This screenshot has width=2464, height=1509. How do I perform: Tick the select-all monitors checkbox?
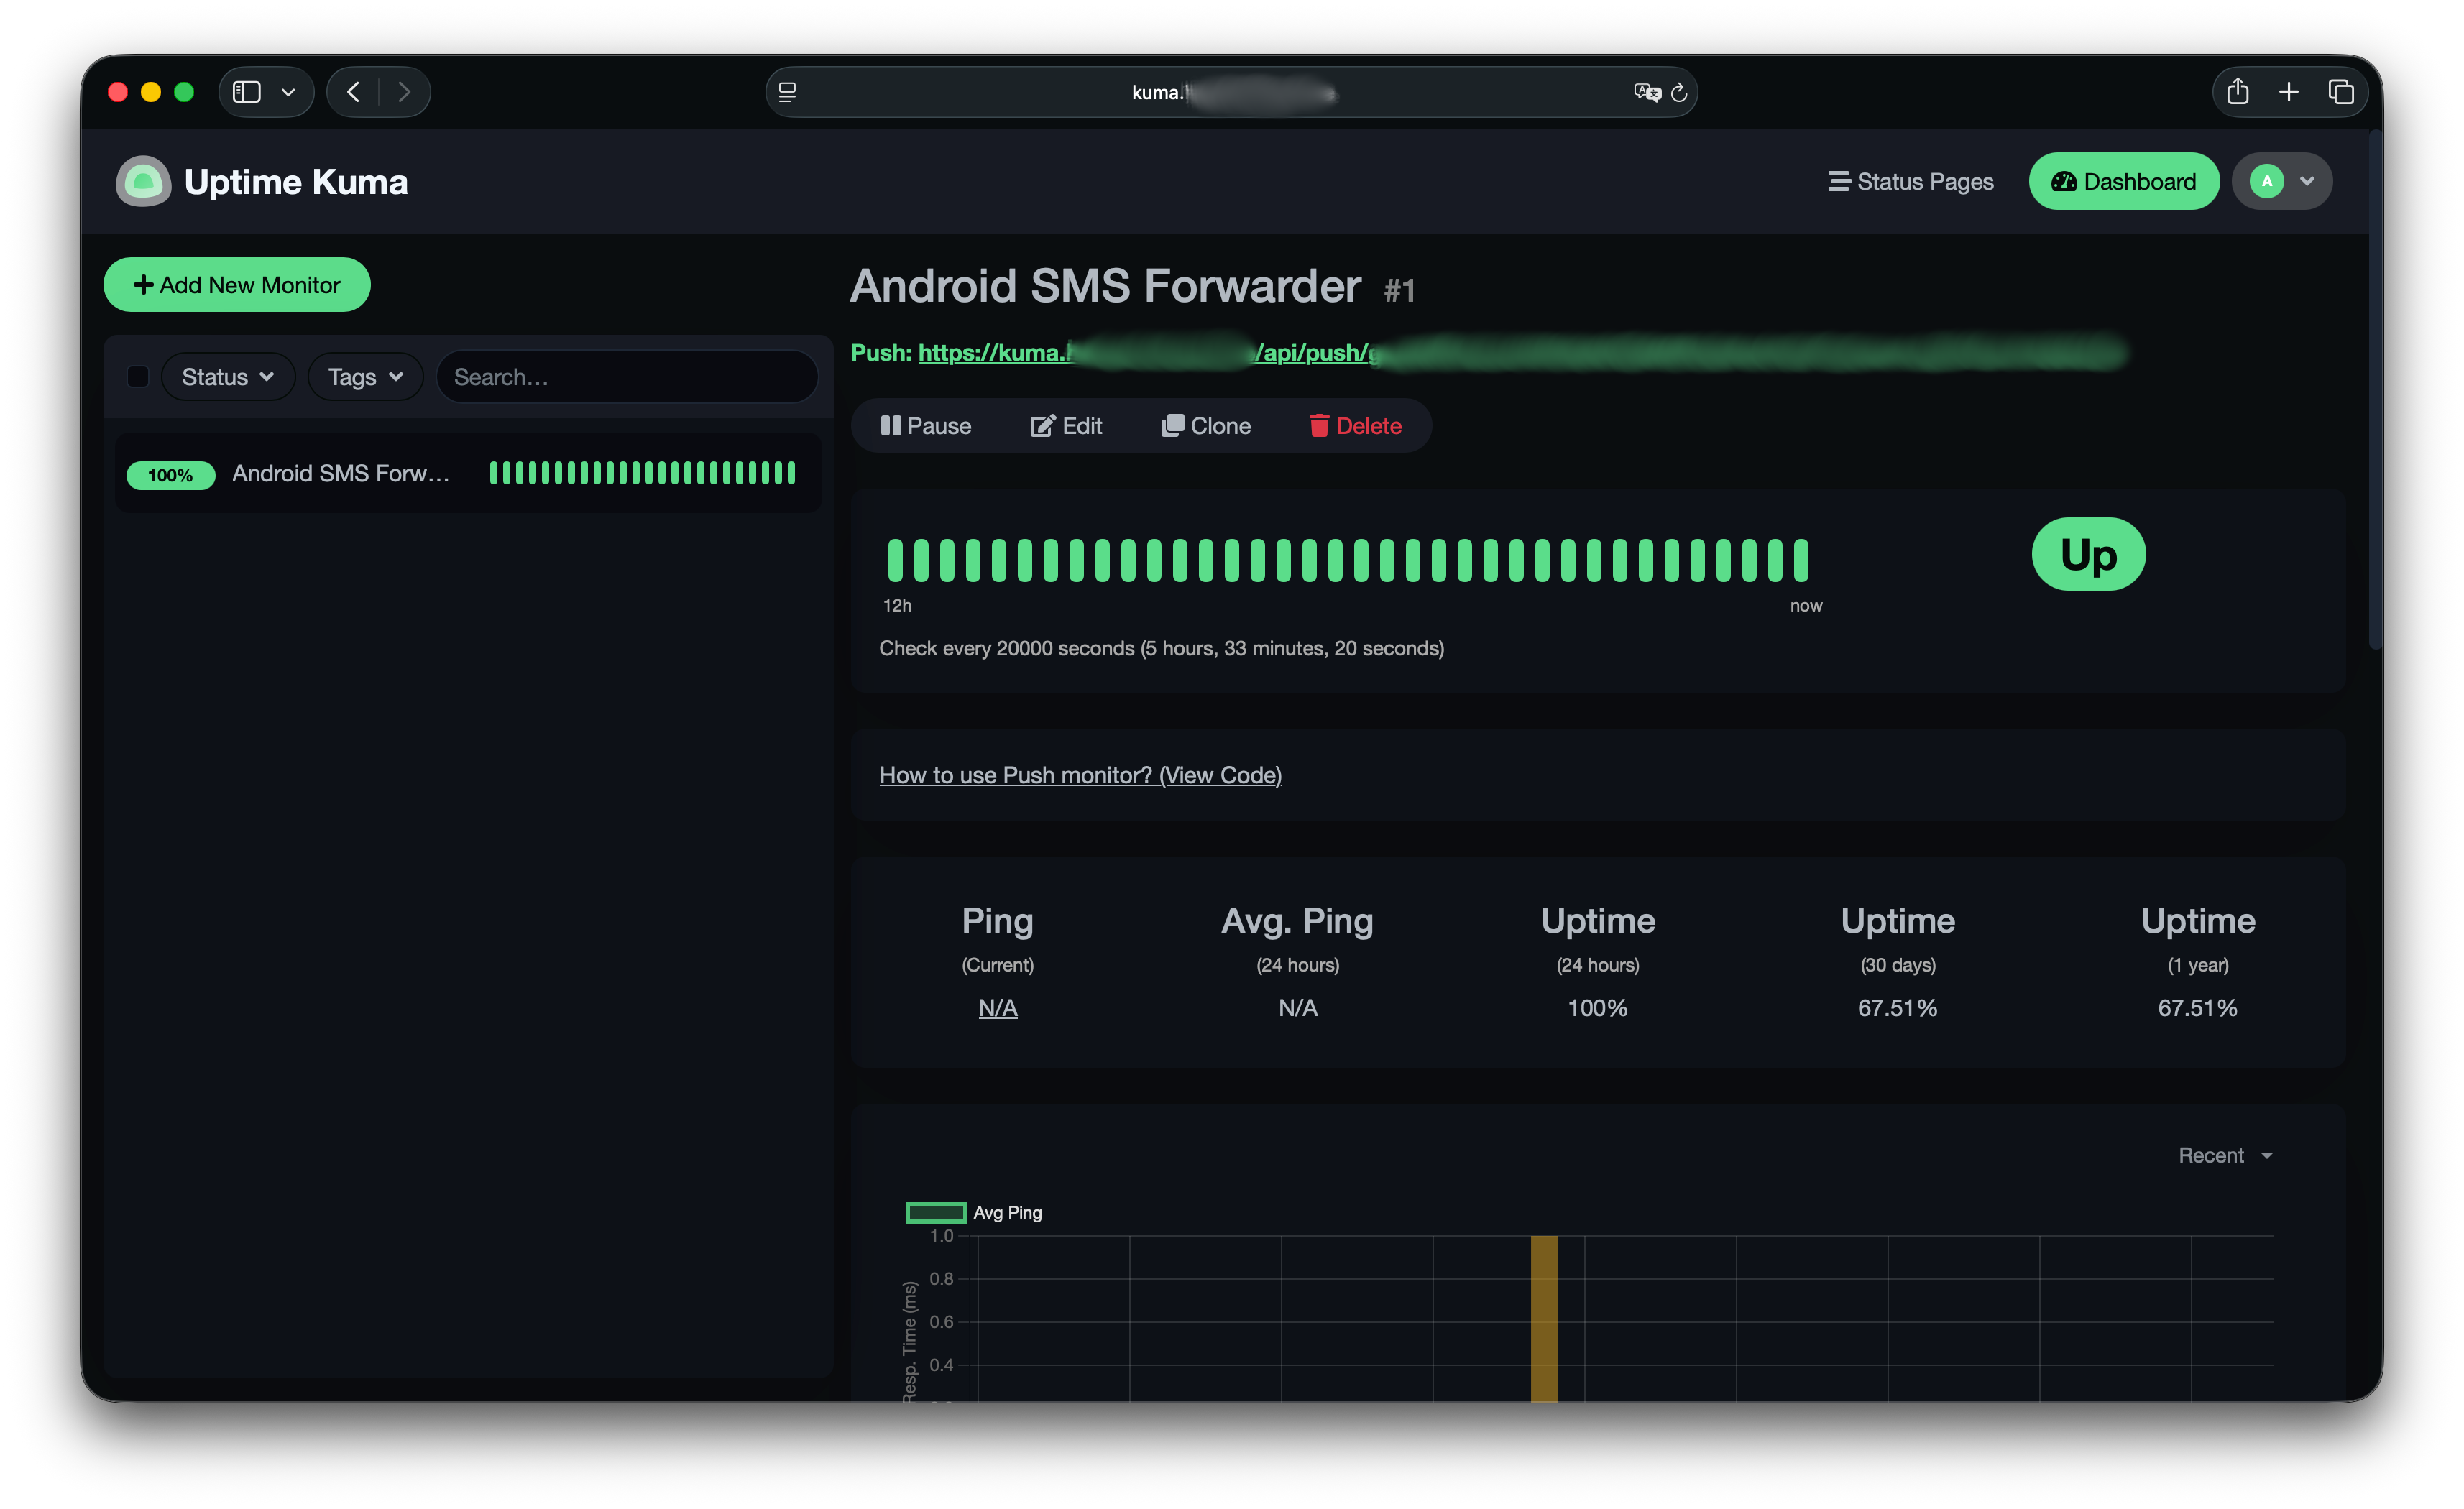click(138, 377)
